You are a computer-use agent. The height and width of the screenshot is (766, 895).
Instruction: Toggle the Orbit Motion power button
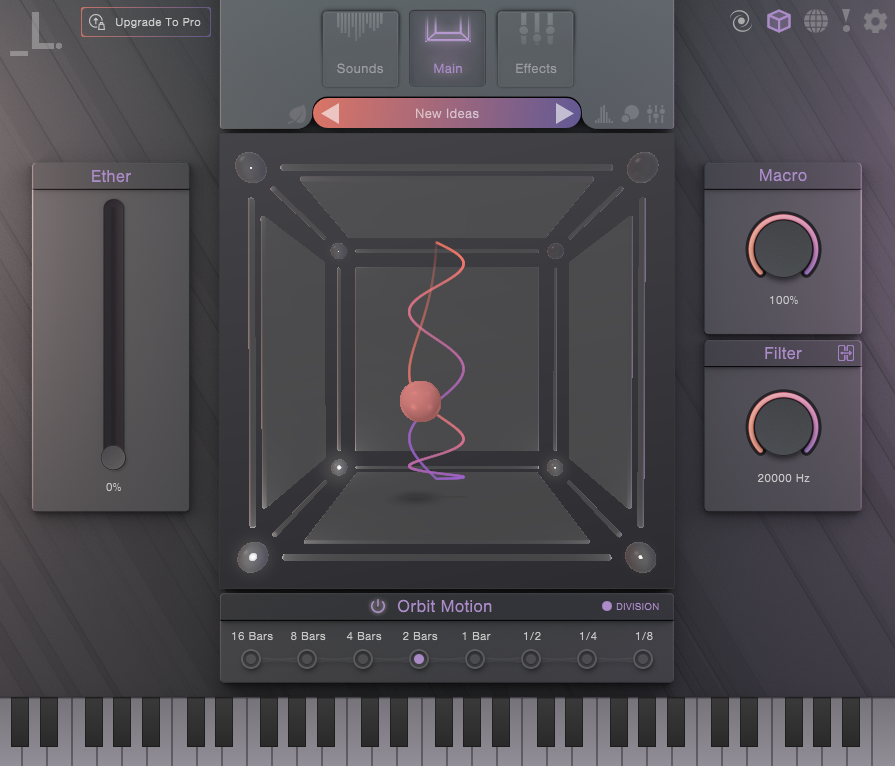click(378, 606)
